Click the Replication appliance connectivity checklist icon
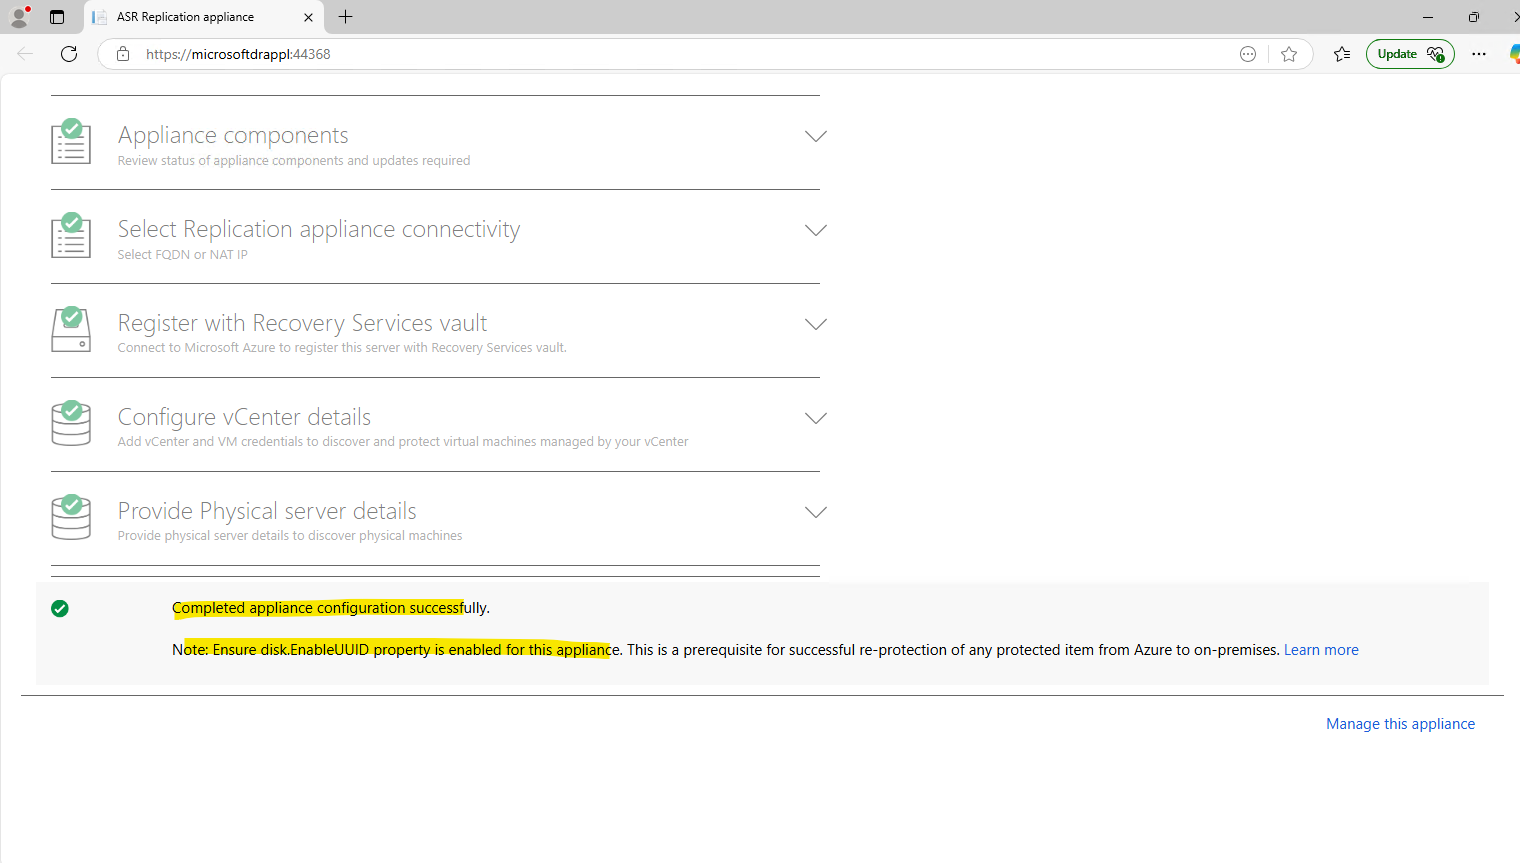The height and width of the screenshot is (863, 1520). [x=71, y=235]
